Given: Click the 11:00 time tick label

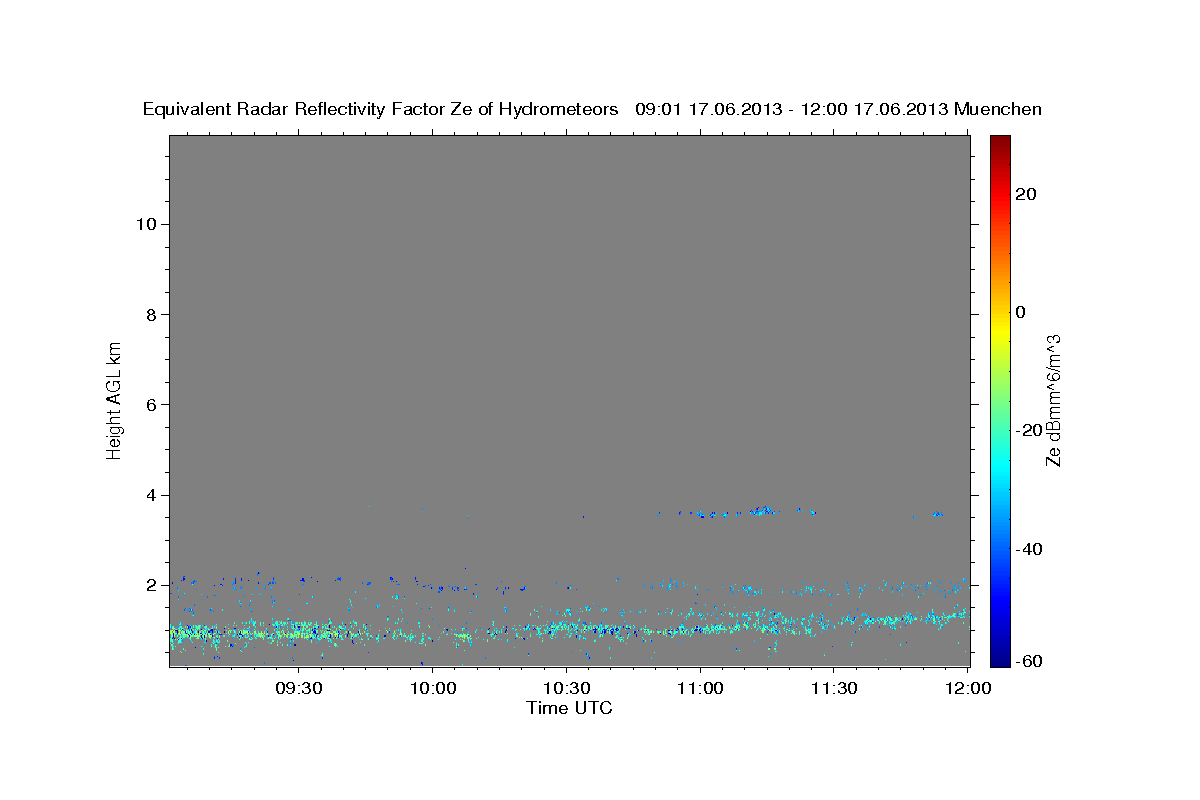Looking at the screenshot, I should coord(700,689).
